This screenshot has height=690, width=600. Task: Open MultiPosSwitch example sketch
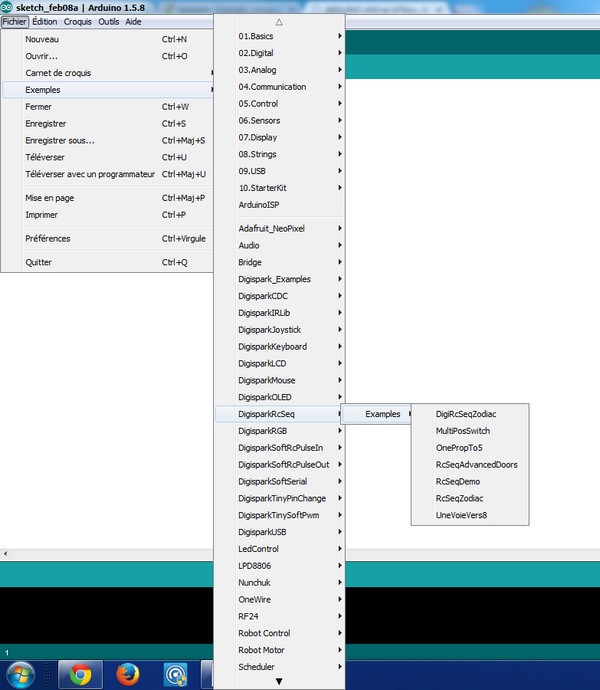tap(470, 431)
